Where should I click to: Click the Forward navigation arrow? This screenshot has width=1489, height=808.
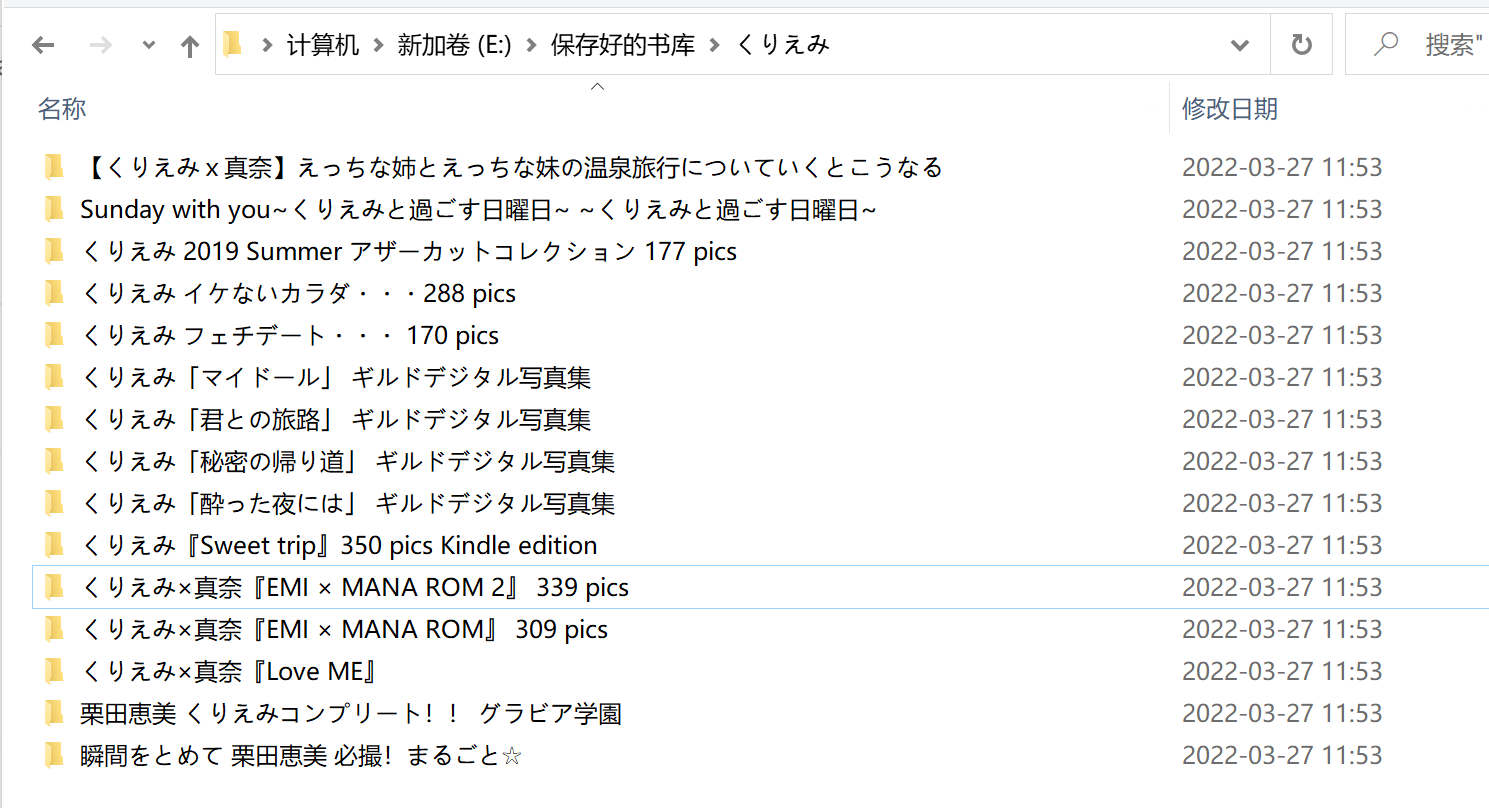tap(100, 45)
